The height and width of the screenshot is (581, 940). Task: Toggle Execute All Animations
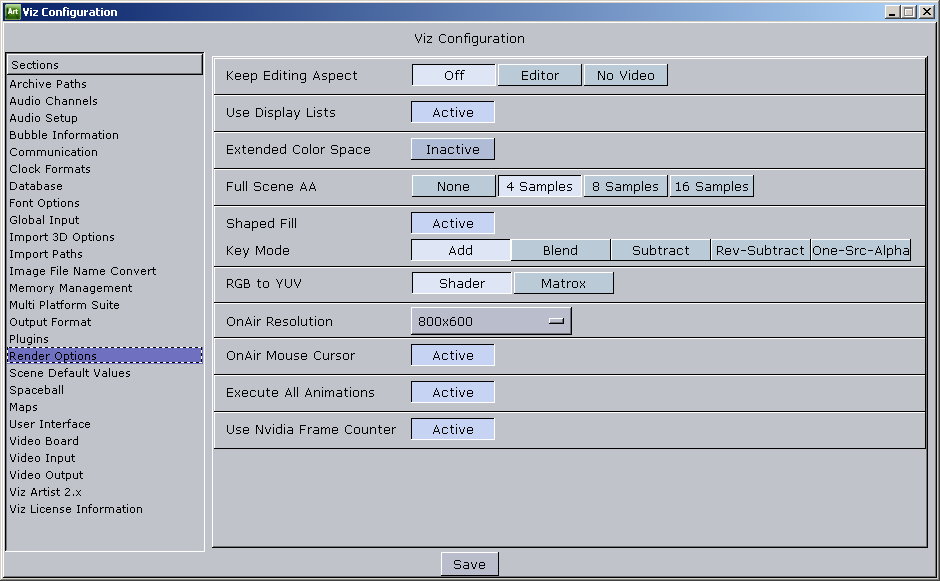pyautogui.click(x=452, y=392)
